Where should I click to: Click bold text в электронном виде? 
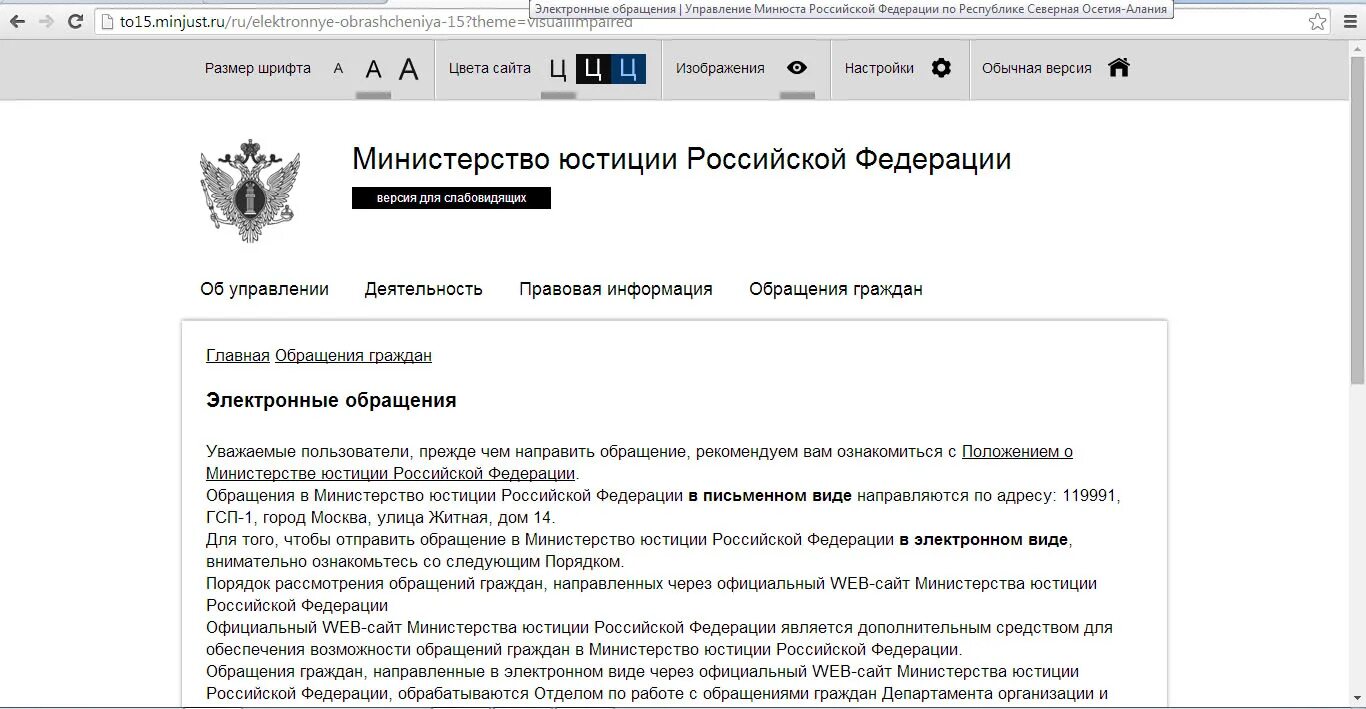(984, 540)
